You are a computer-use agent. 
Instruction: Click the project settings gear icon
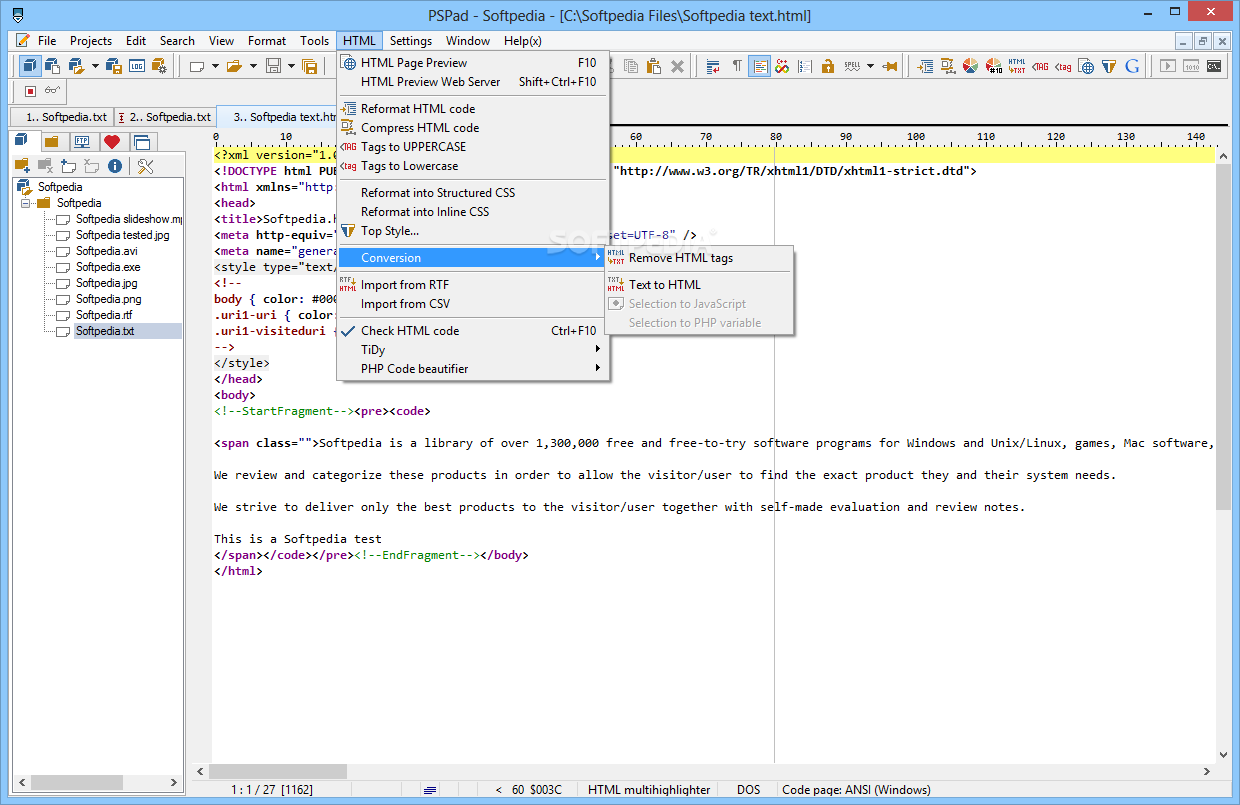pos(159,66)
